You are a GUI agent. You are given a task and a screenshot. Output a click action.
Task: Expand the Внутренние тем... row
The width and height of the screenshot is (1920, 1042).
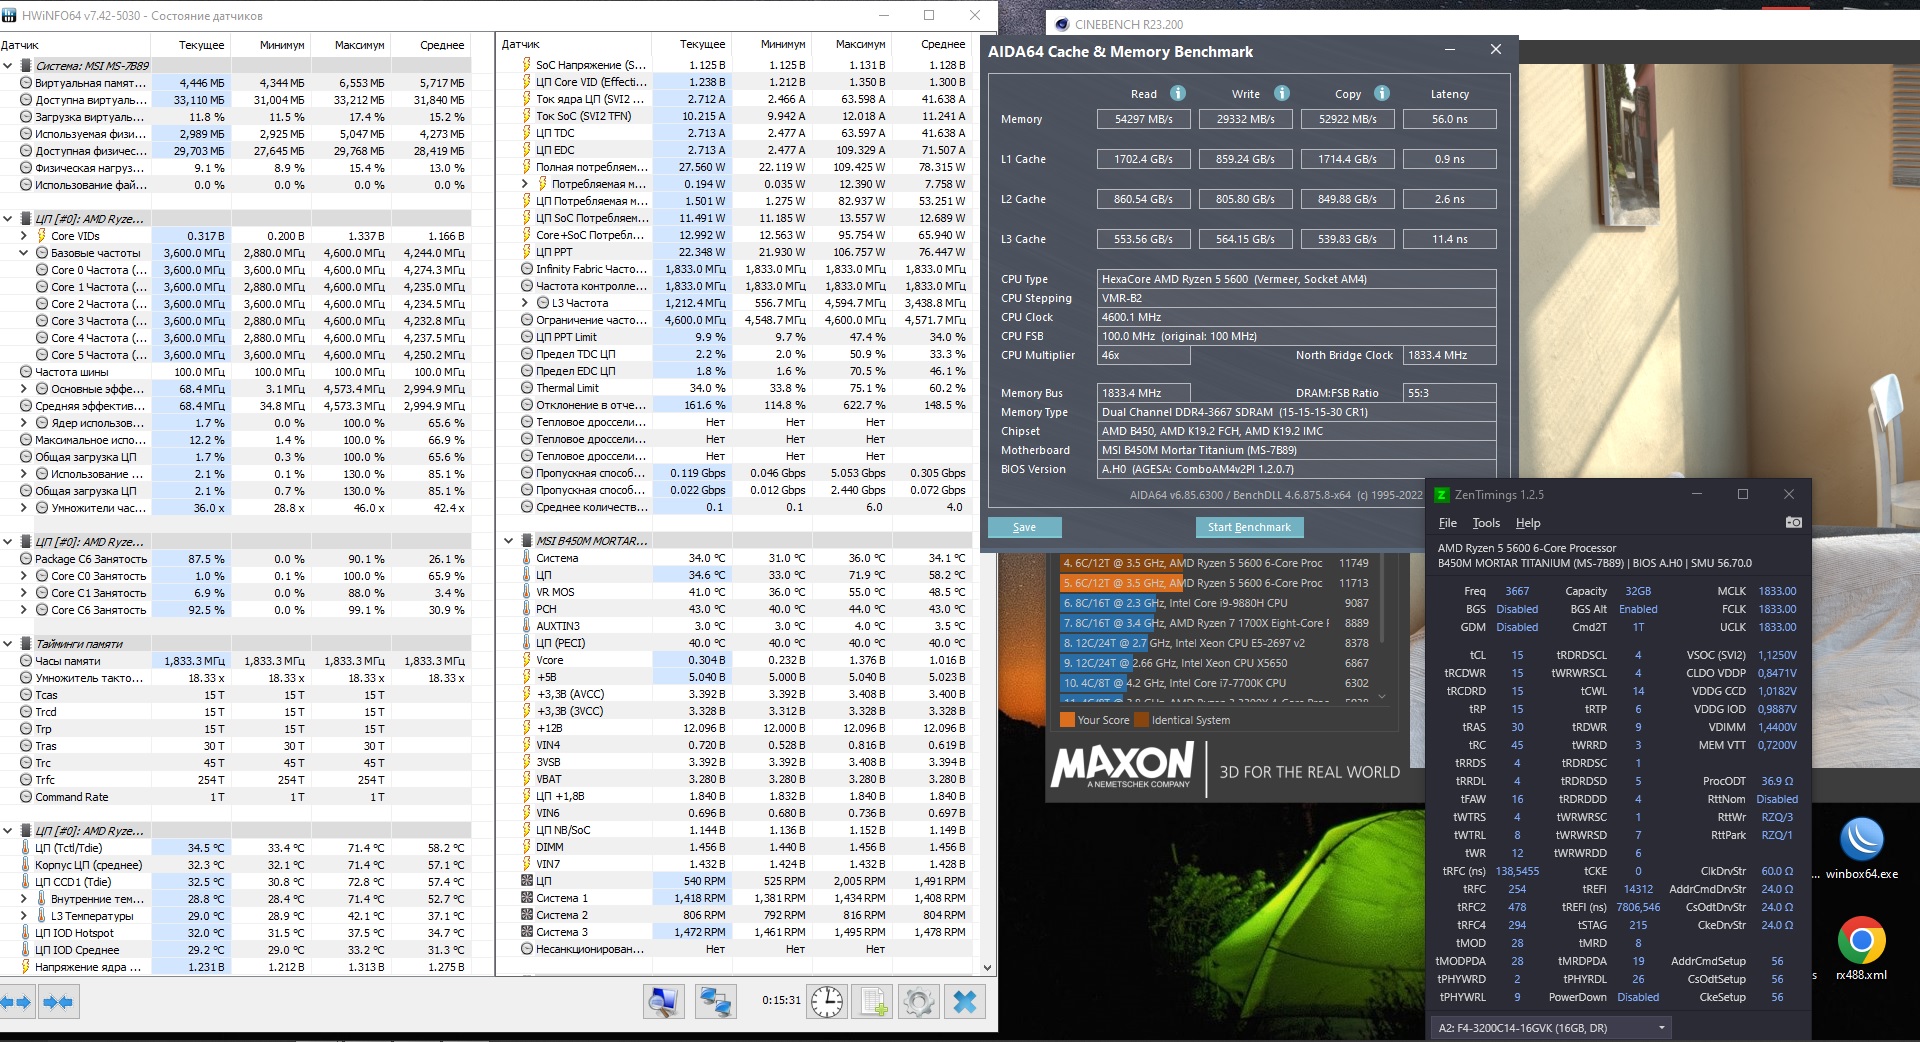[x=24, y=899]
